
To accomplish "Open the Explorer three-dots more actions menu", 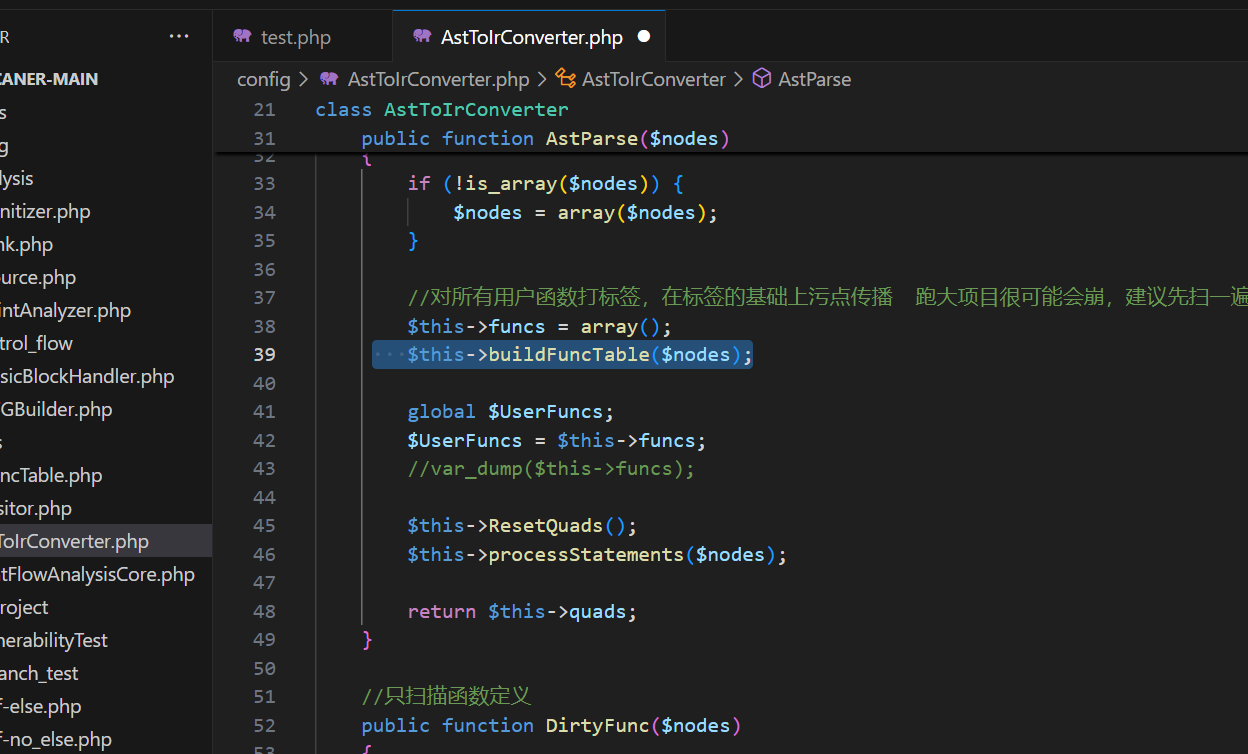I will point(179,37).
